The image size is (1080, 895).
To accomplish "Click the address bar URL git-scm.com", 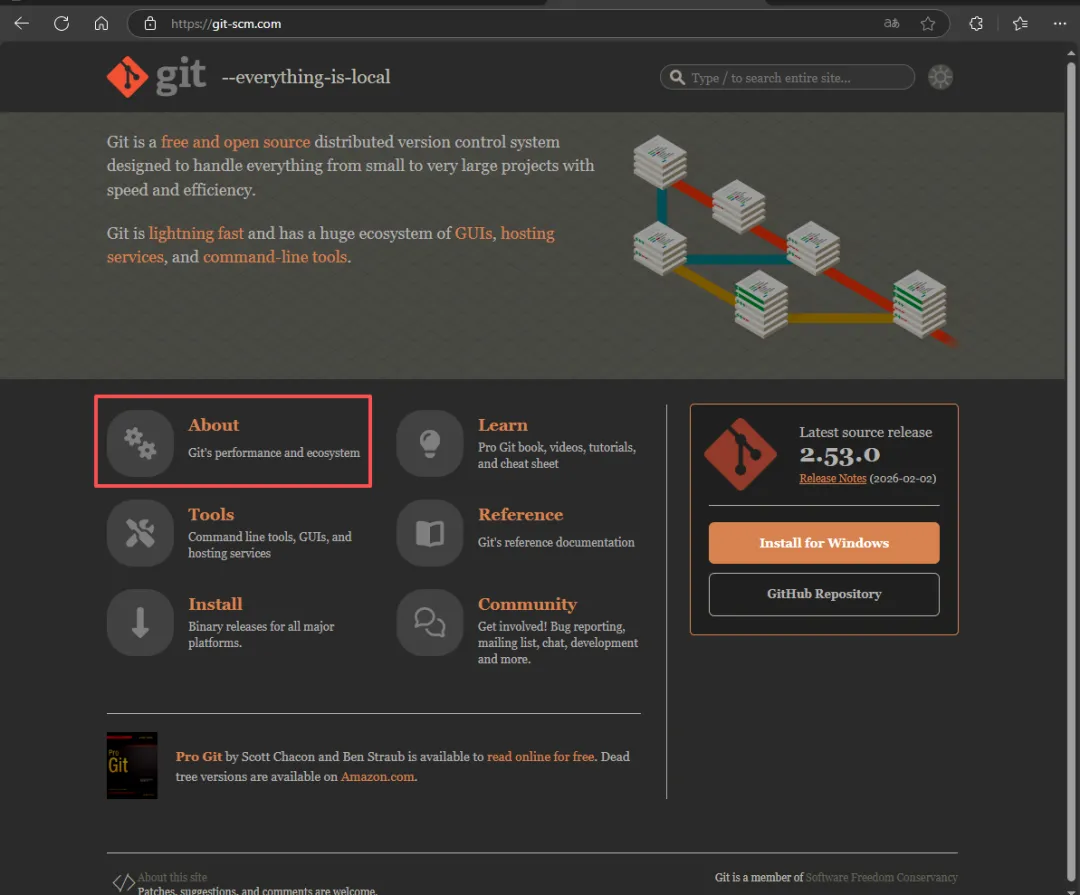I will coord(226,23).
